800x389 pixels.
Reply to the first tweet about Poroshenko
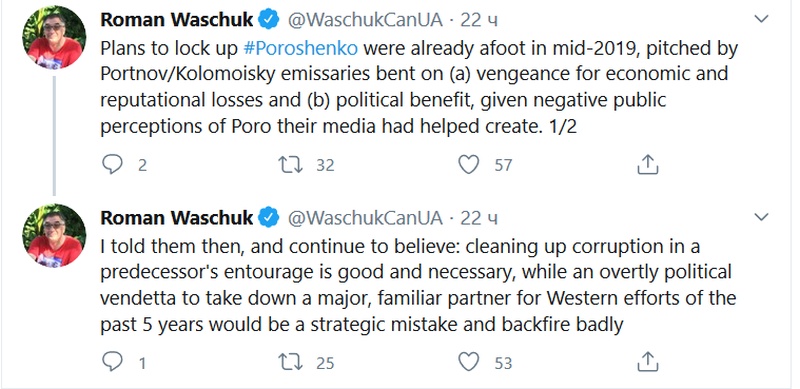pyautogui.click(x=112, y=165)
